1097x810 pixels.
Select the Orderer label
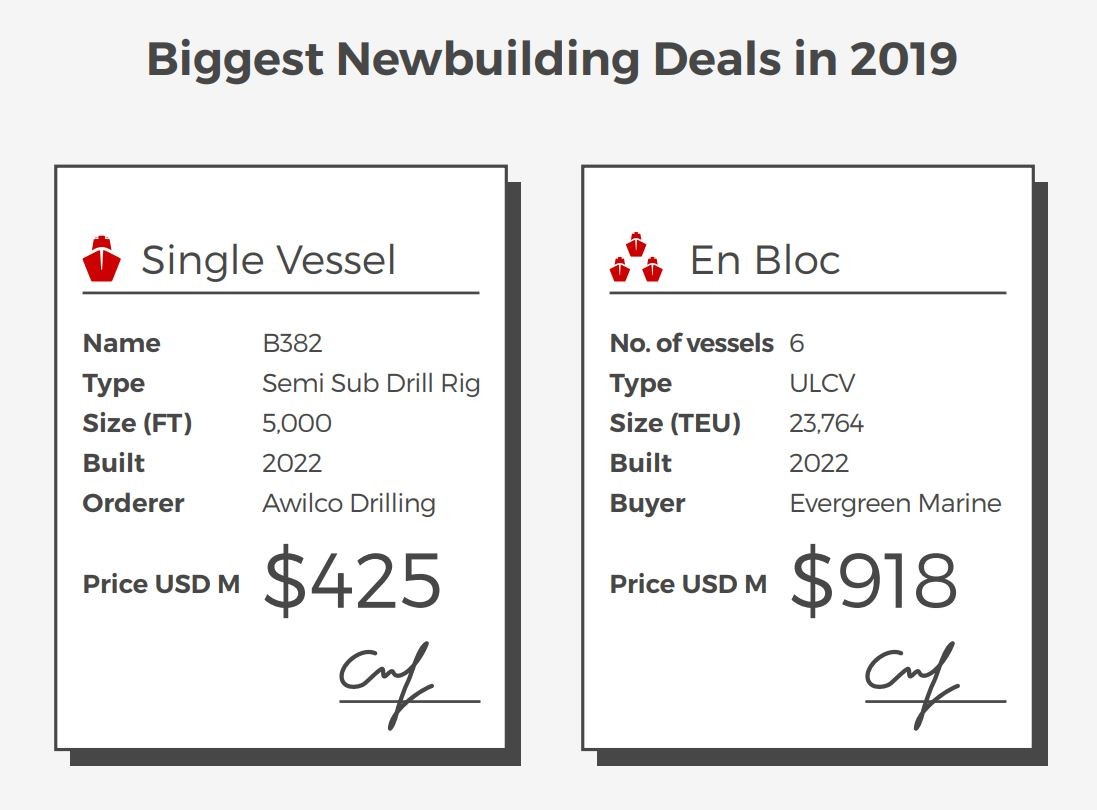(133, 503)
